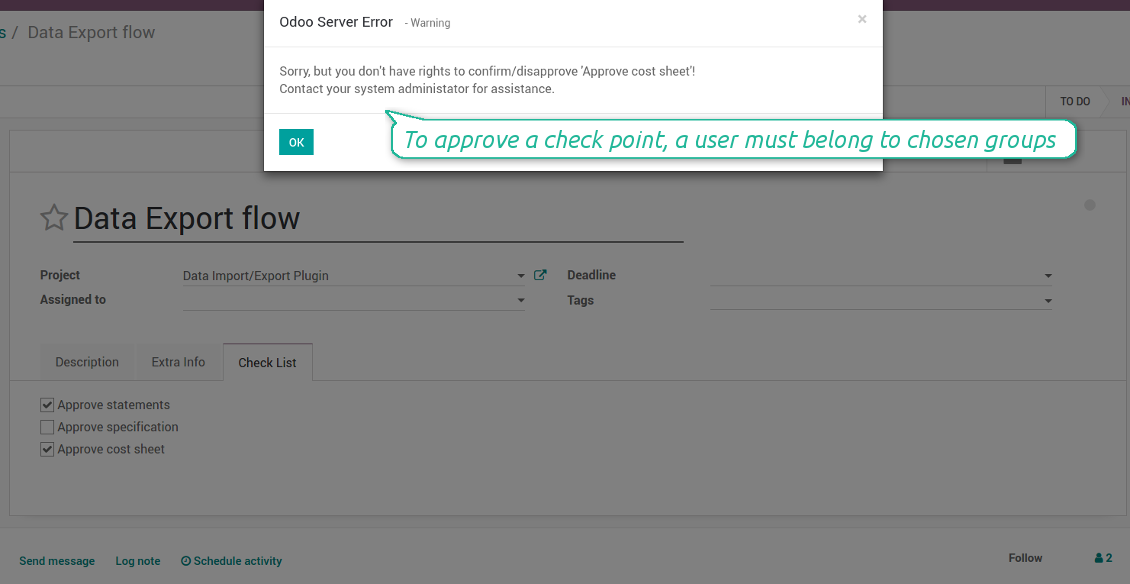Expand the Project dropdown arrow
Image resolution: width=1130 pixels, height=584 pixels.
[x=521, y=276]
